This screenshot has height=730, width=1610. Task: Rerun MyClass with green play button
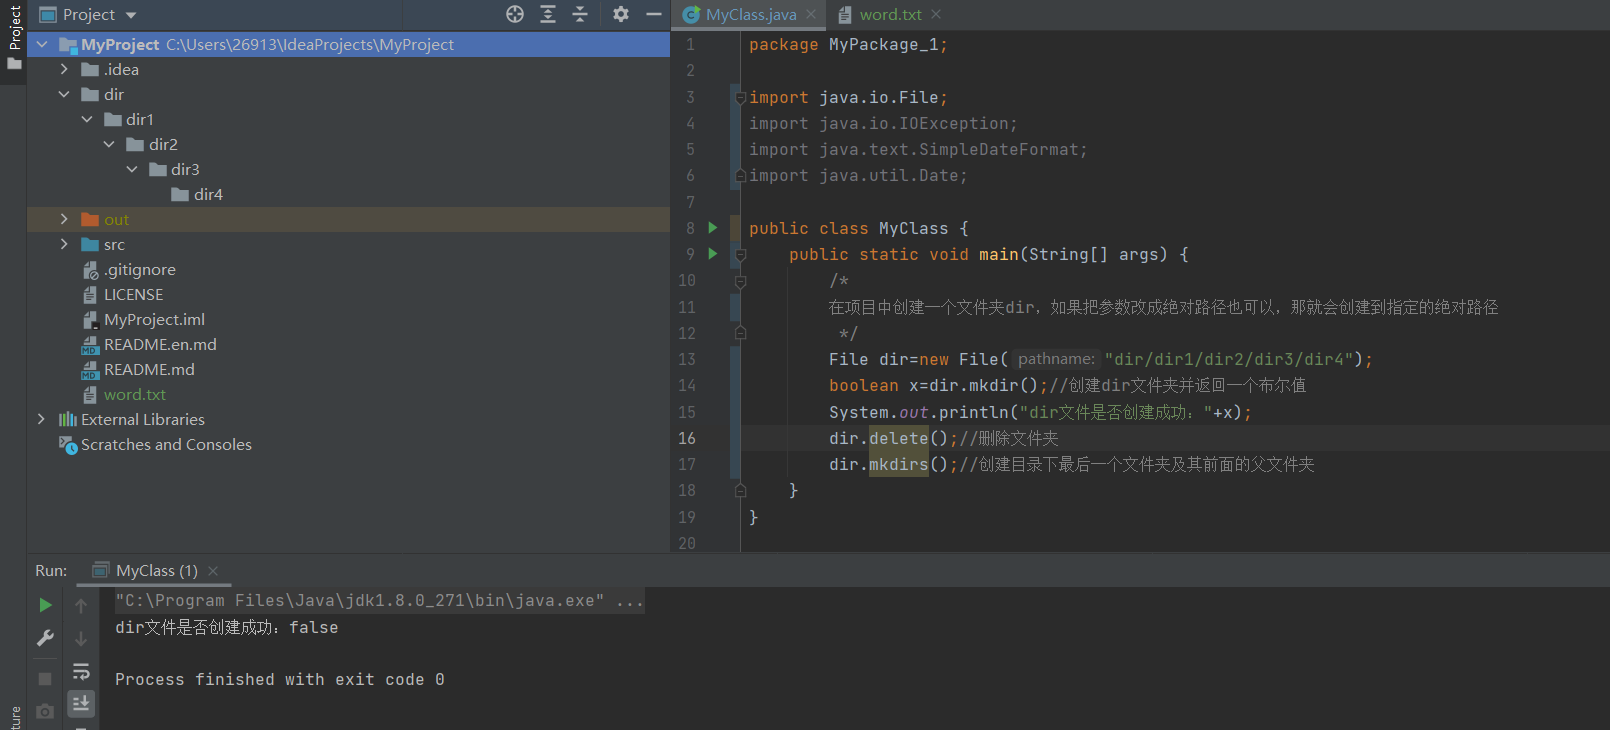(x=45, y=605)
